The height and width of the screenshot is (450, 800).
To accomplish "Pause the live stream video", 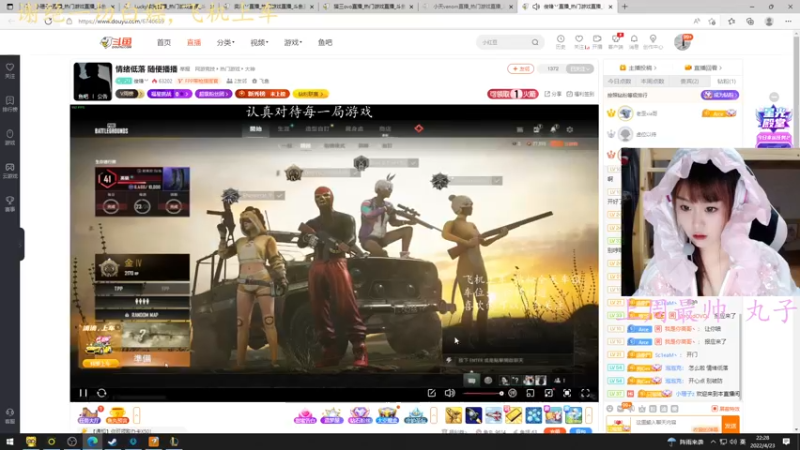I will click(83, 393).
